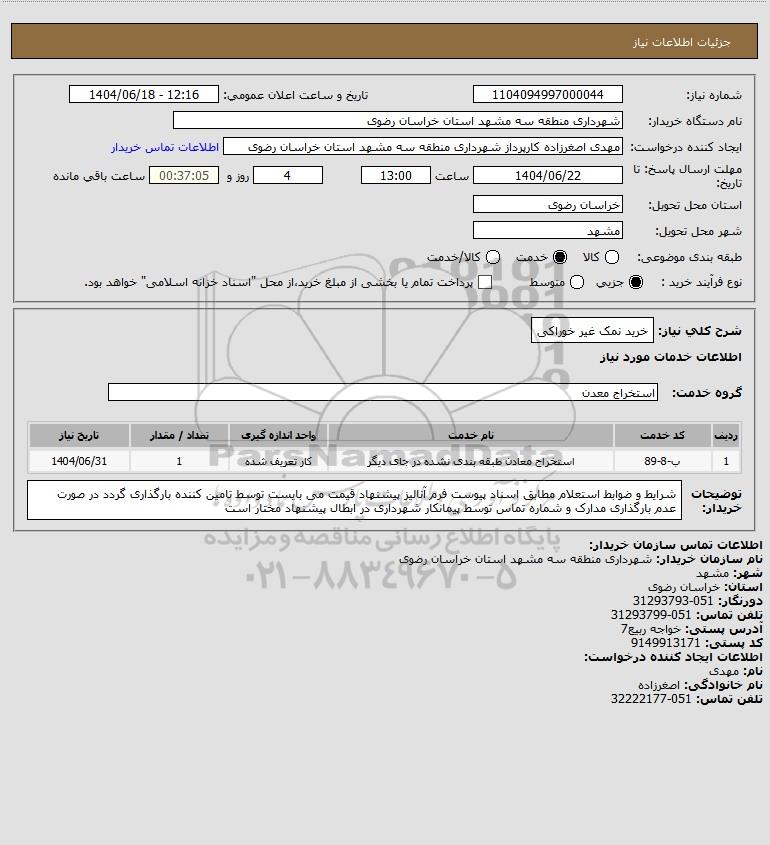Click the استخراج معدن service group field

pyautogui.click(x=383, y=392)
